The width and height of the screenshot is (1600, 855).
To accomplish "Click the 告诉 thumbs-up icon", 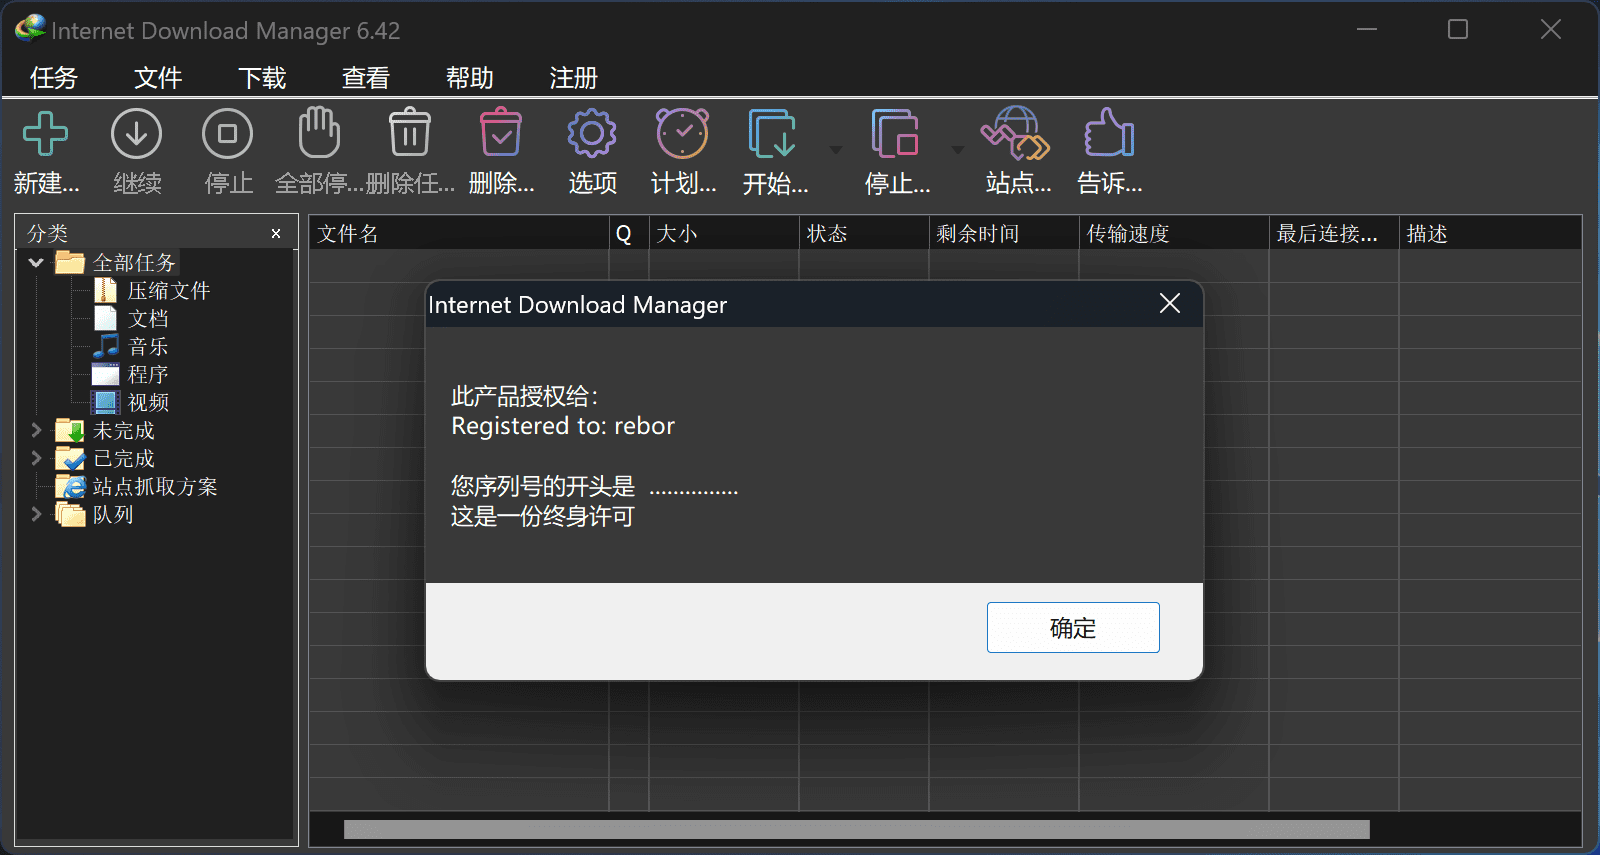I will tap(1109, 133).
